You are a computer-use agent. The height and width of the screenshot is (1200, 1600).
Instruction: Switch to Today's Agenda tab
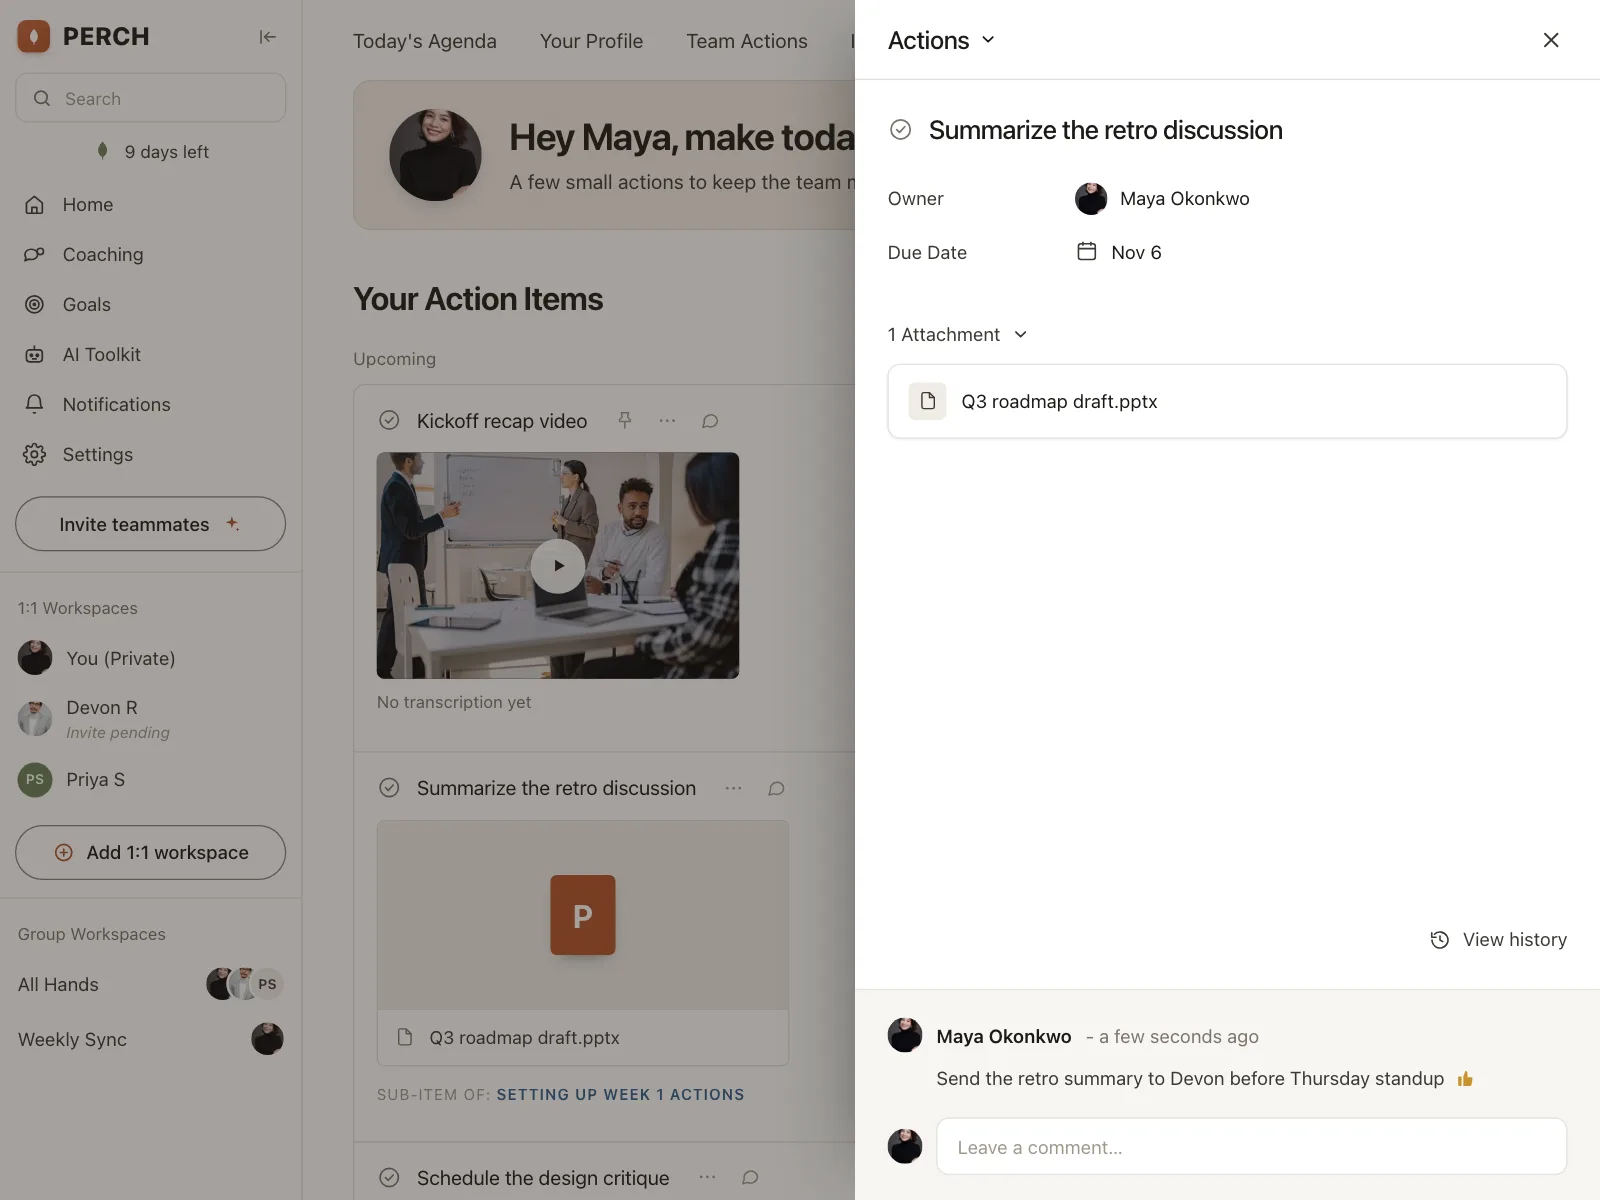pos(424,41)
